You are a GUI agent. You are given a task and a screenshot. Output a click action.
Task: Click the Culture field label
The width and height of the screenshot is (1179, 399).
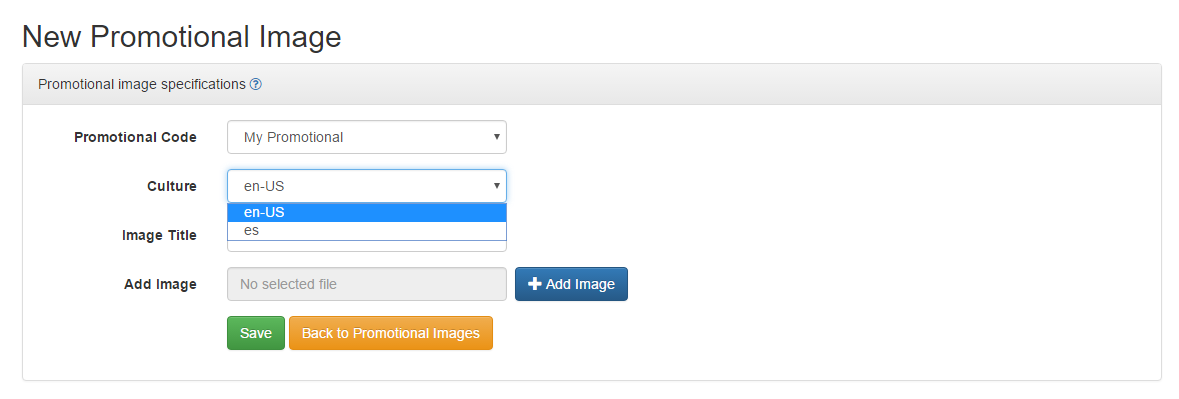[172, 186]
